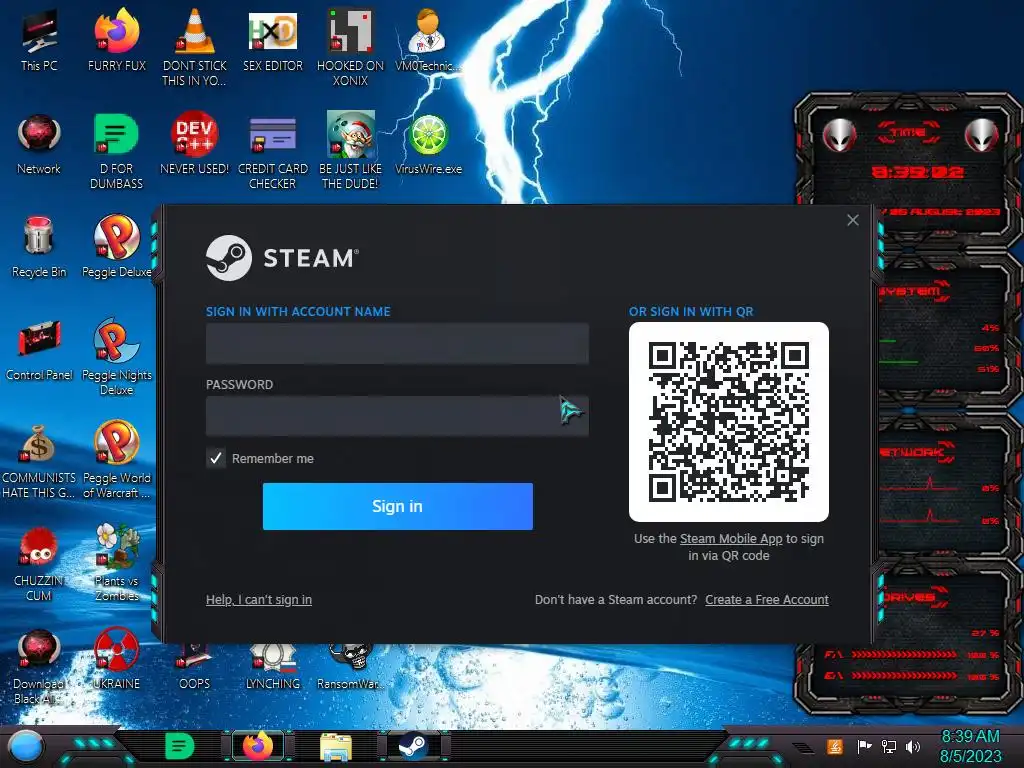Open the COMMUNISTS HATE THIS money bag icon

coord(39,460)
